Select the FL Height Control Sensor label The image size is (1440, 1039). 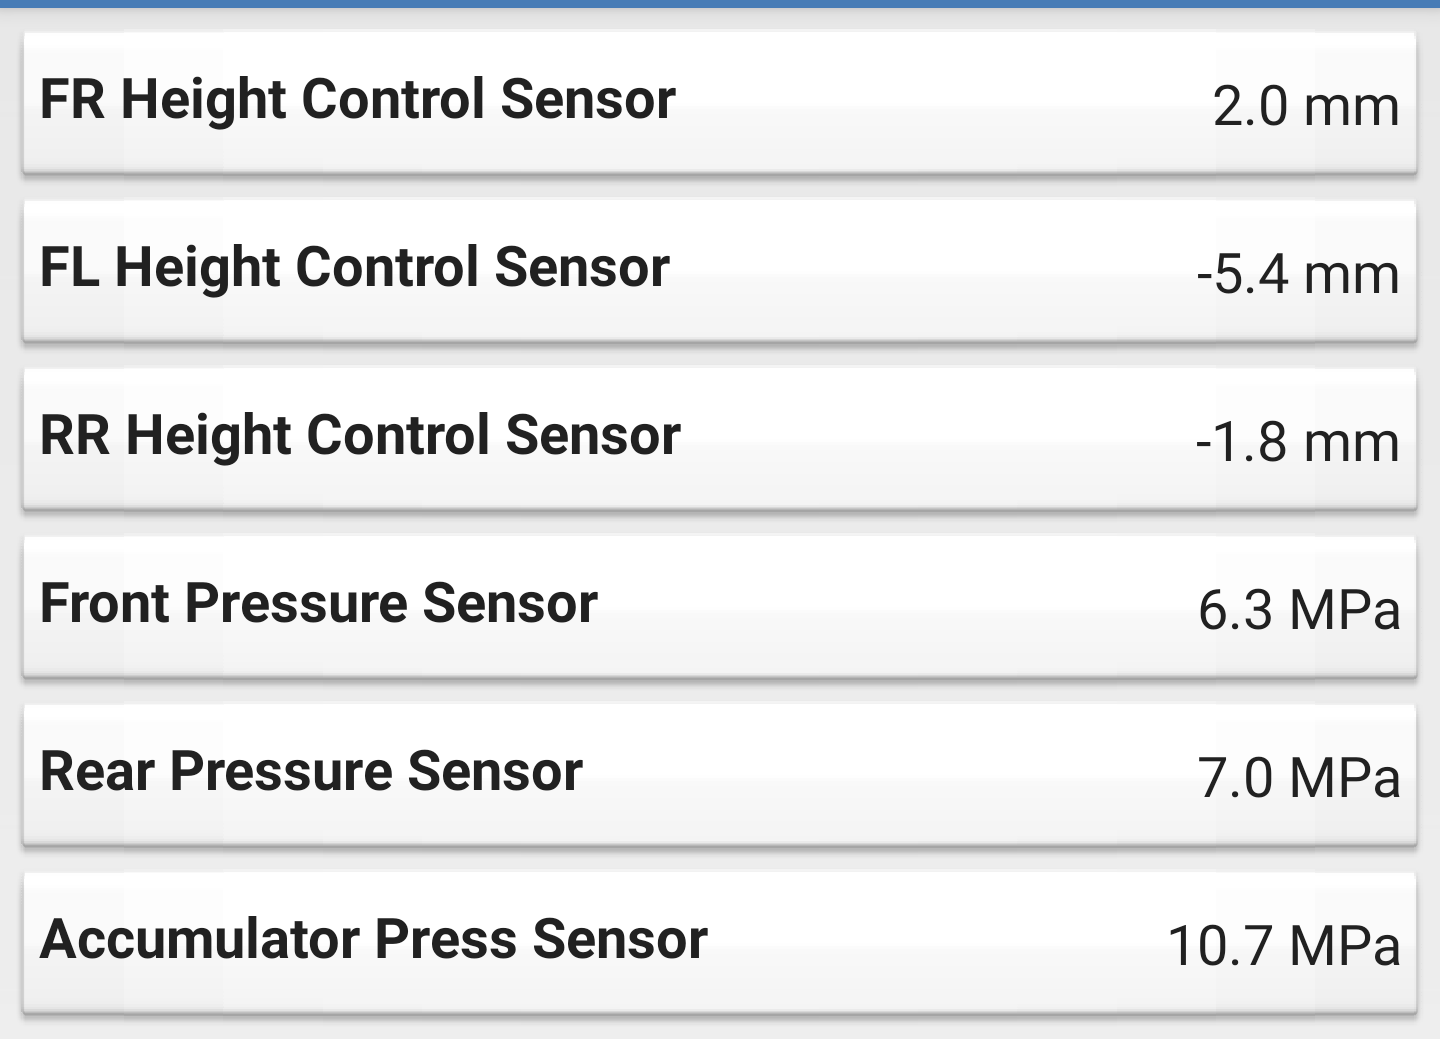coord(355,269)
